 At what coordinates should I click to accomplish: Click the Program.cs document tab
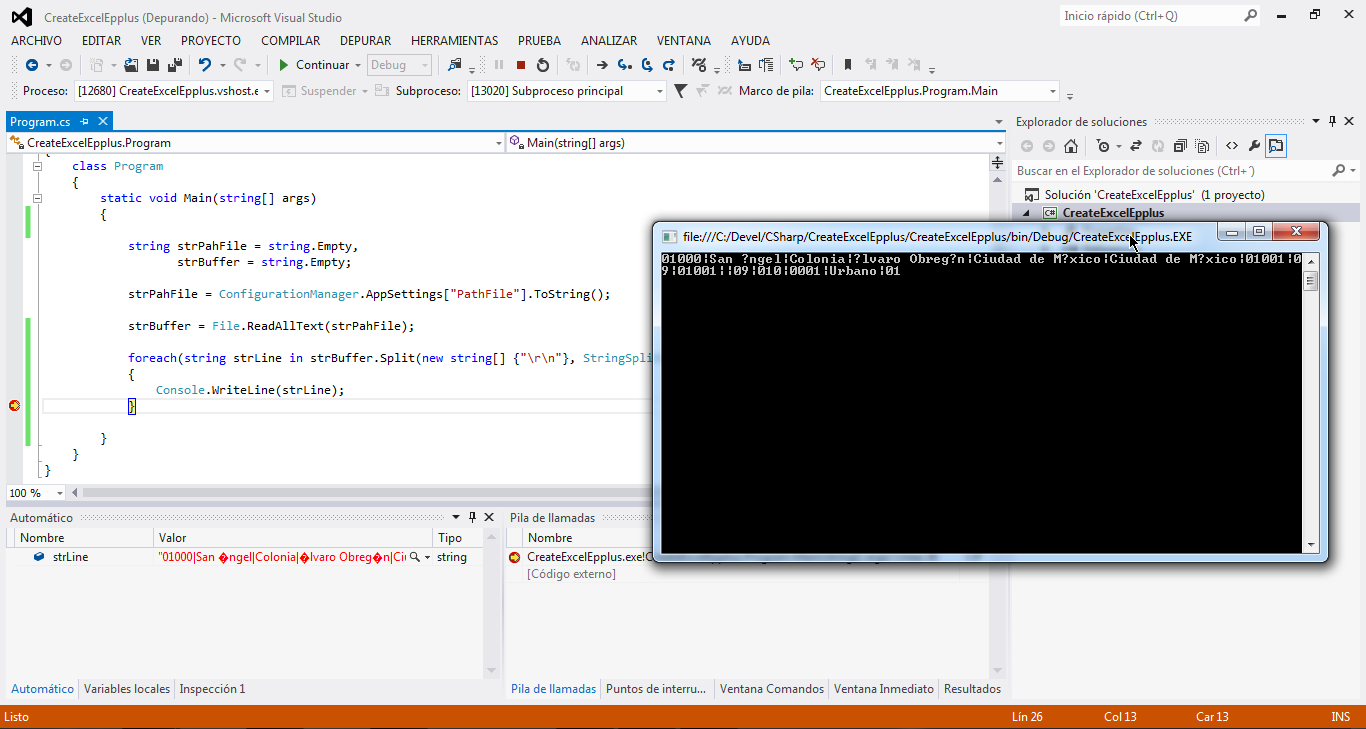pyautogui.click(x=40, y=121)
